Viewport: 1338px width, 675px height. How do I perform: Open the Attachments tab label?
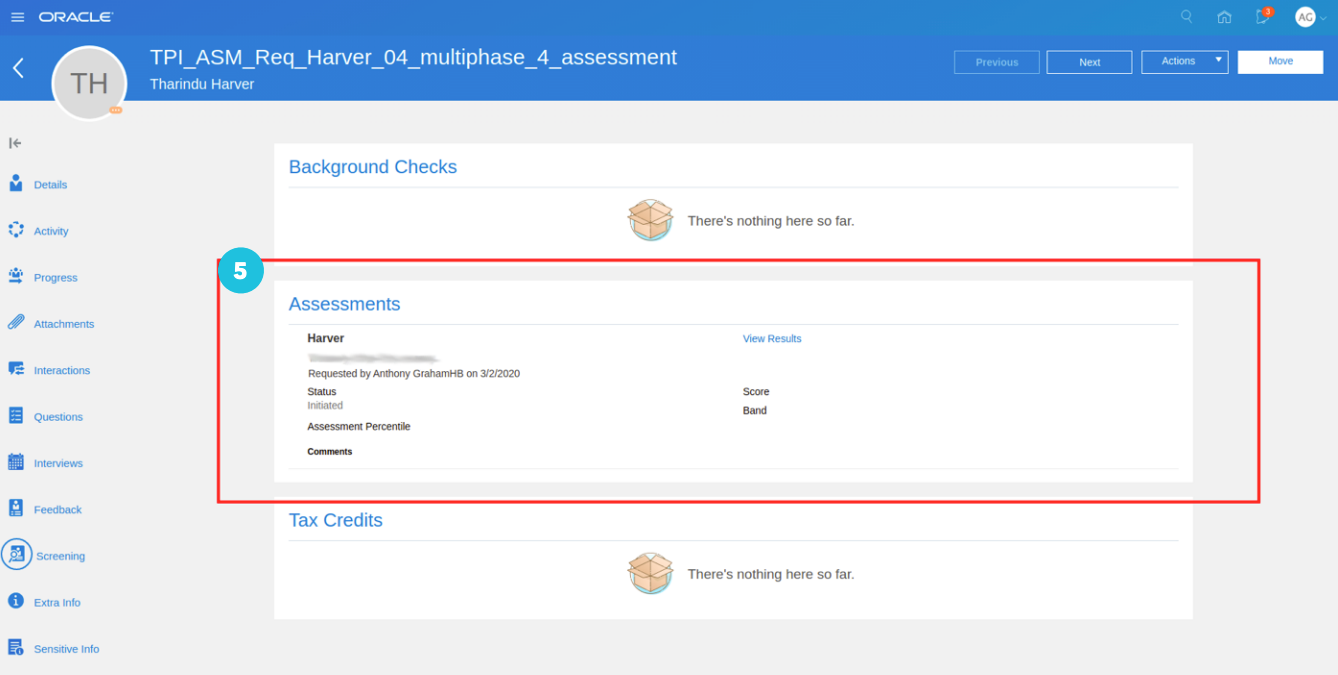64,324
